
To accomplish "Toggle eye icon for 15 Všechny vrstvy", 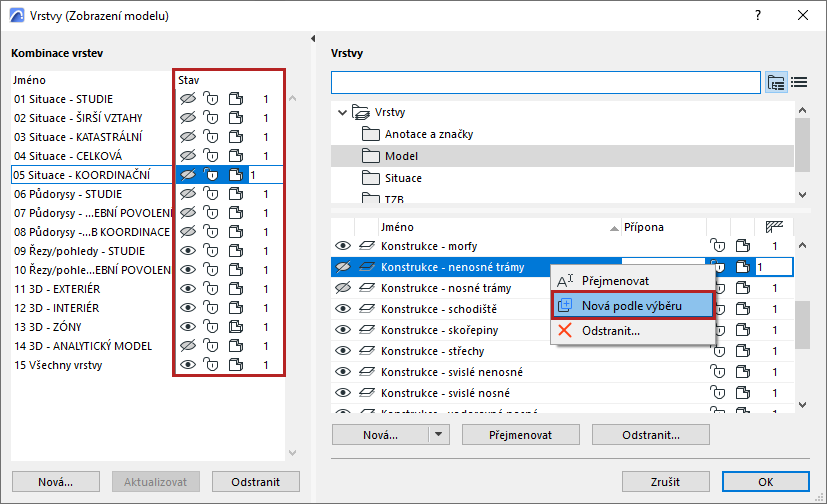I will pyautogui.click(x=188, y=364).
